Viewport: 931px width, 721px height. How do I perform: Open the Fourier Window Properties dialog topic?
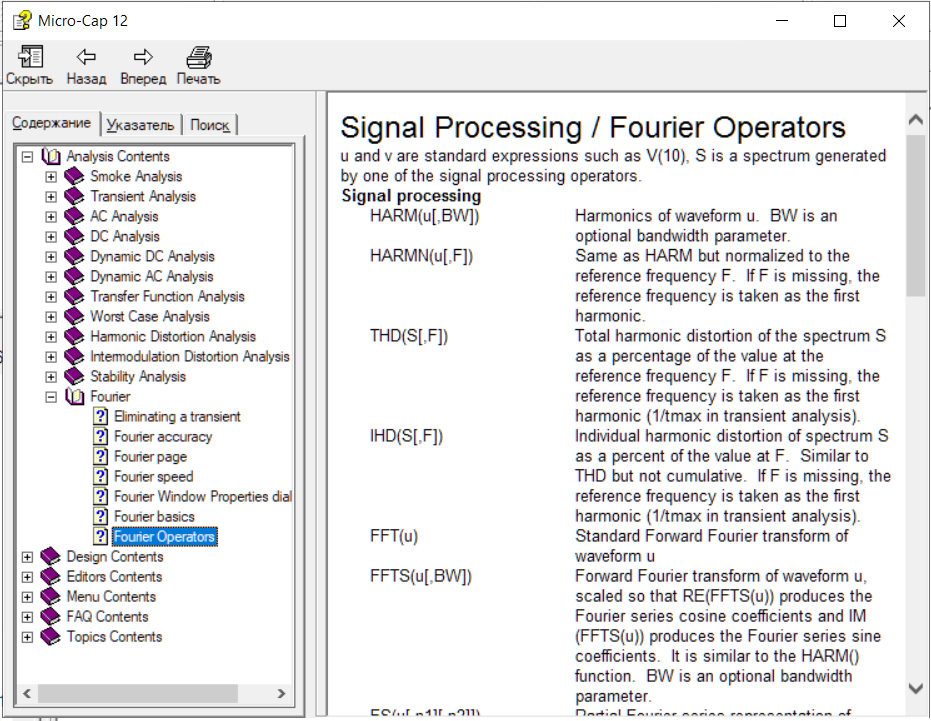[202, 497]
